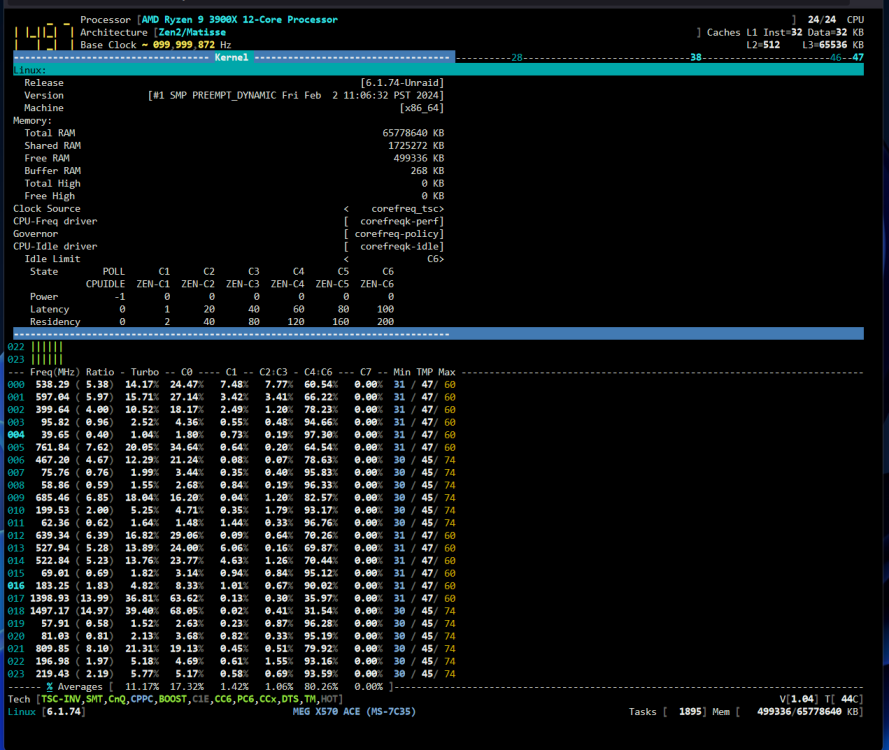Click the Residency value 200 for C6
The image size is (889, 750).
tap(386, 322)
